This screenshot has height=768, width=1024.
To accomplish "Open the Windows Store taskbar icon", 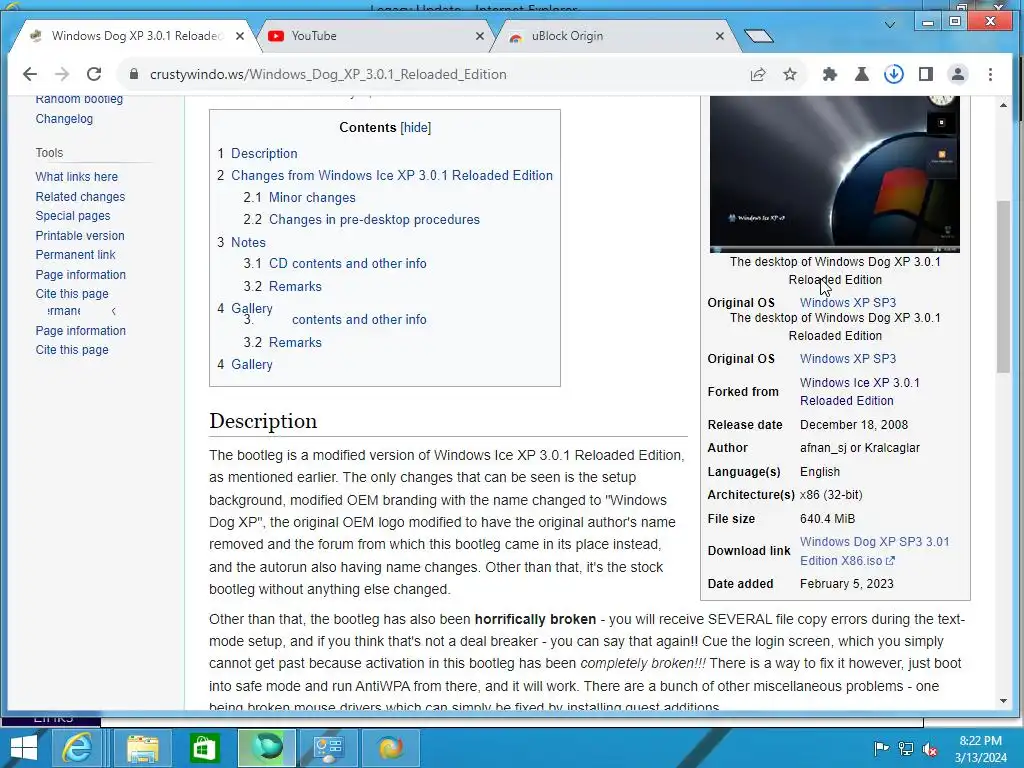I will coord(204,748).
